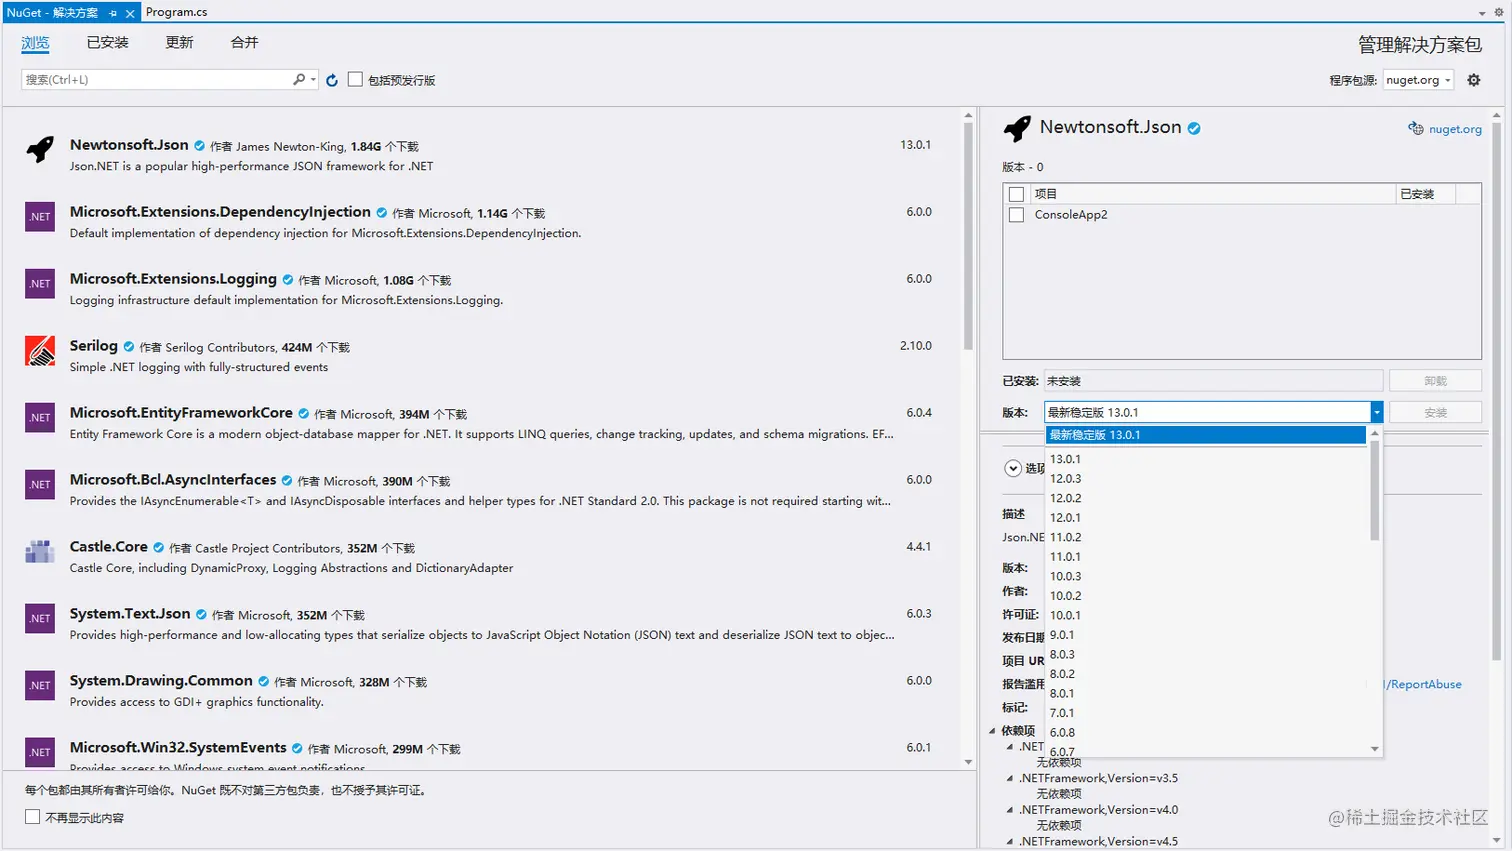The width and height of the screenshot is (1512, 851).
Task: Click the Install button
Action: [x=1435, y=412]
